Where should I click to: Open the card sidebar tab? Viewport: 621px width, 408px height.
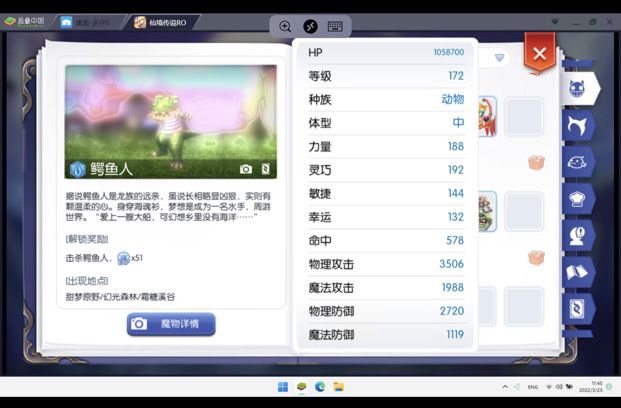(577, 309)
